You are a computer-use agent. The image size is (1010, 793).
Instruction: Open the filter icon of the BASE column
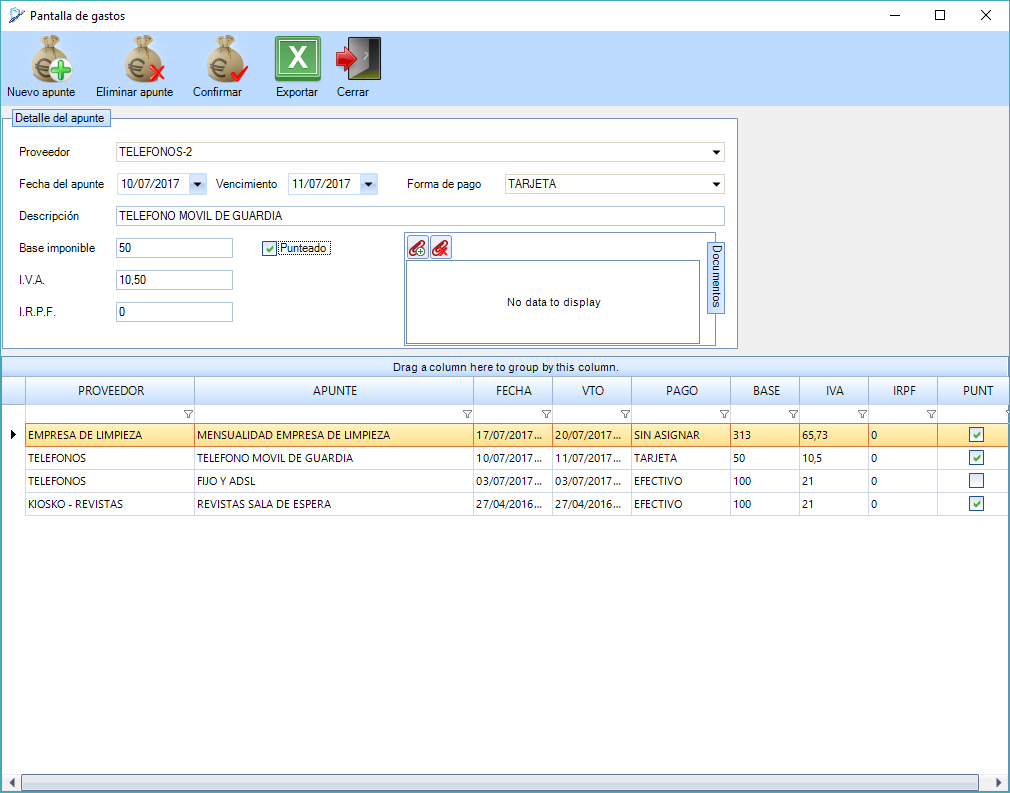click(x=794, y=414)
